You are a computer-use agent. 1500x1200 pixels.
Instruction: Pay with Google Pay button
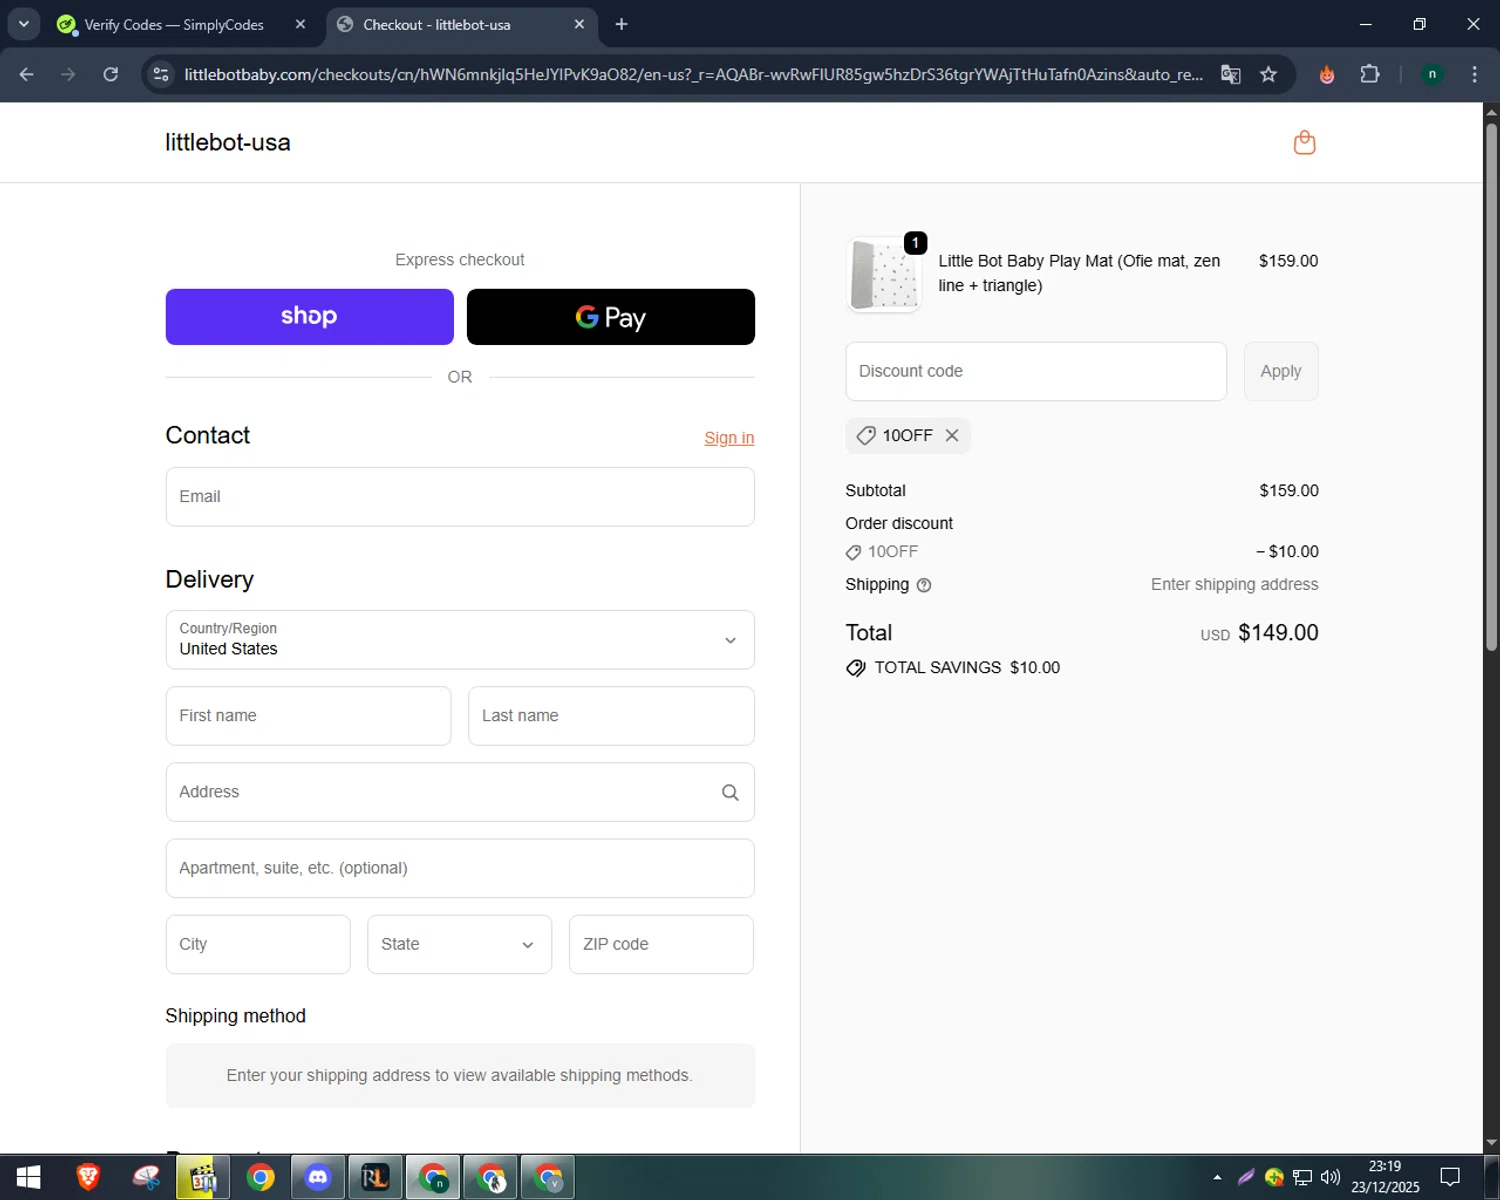pos(611,317)
